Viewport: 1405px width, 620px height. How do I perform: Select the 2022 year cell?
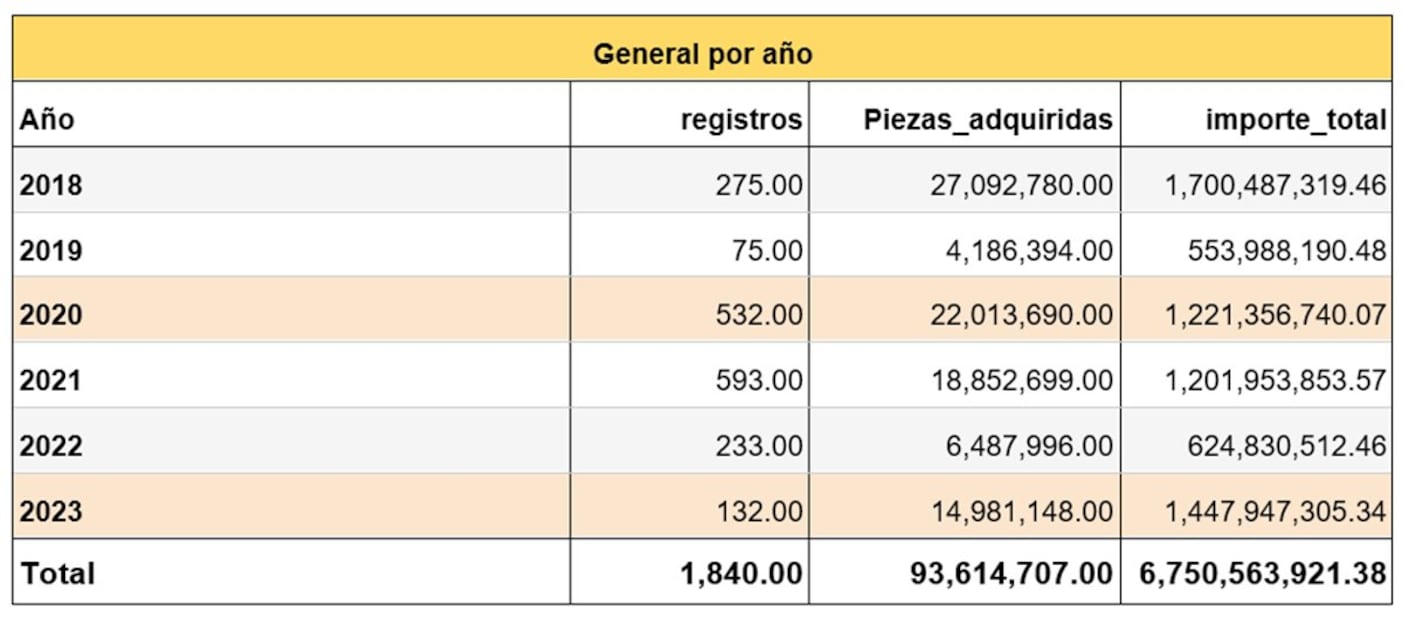pyautogui.click(x=51, y=445)
